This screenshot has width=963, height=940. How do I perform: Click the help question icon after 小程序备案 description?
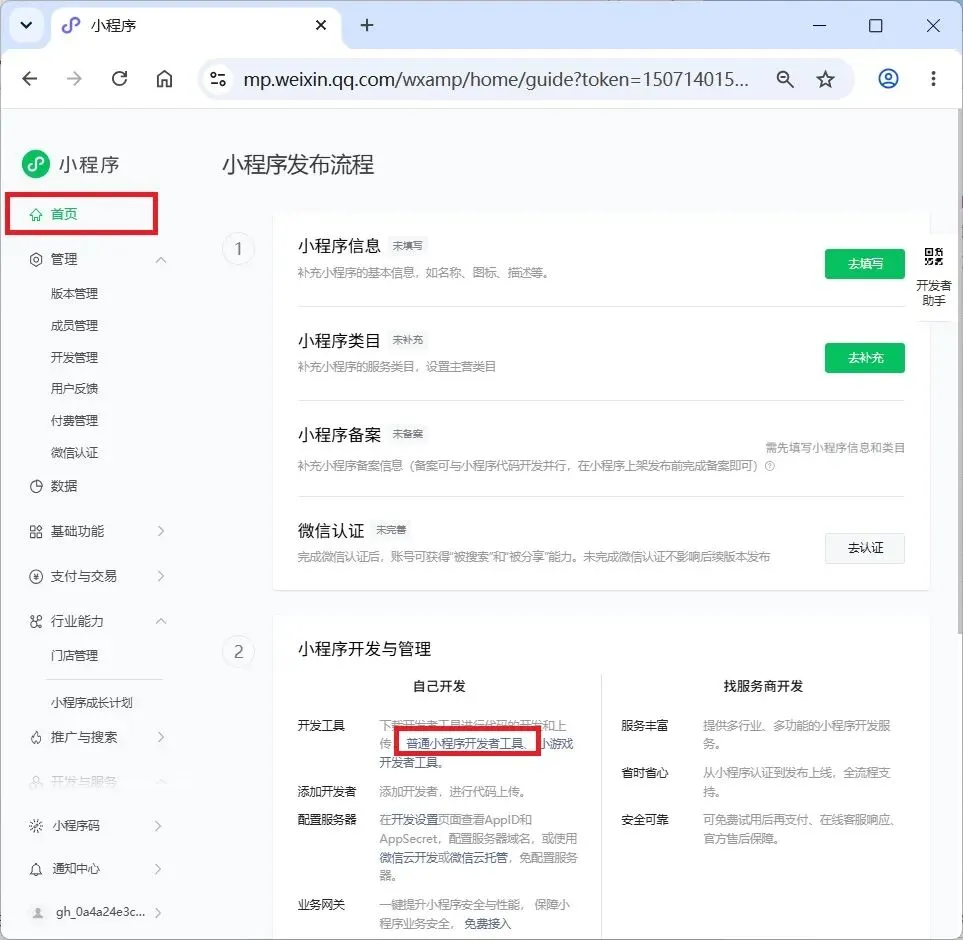tap(770, 466)
